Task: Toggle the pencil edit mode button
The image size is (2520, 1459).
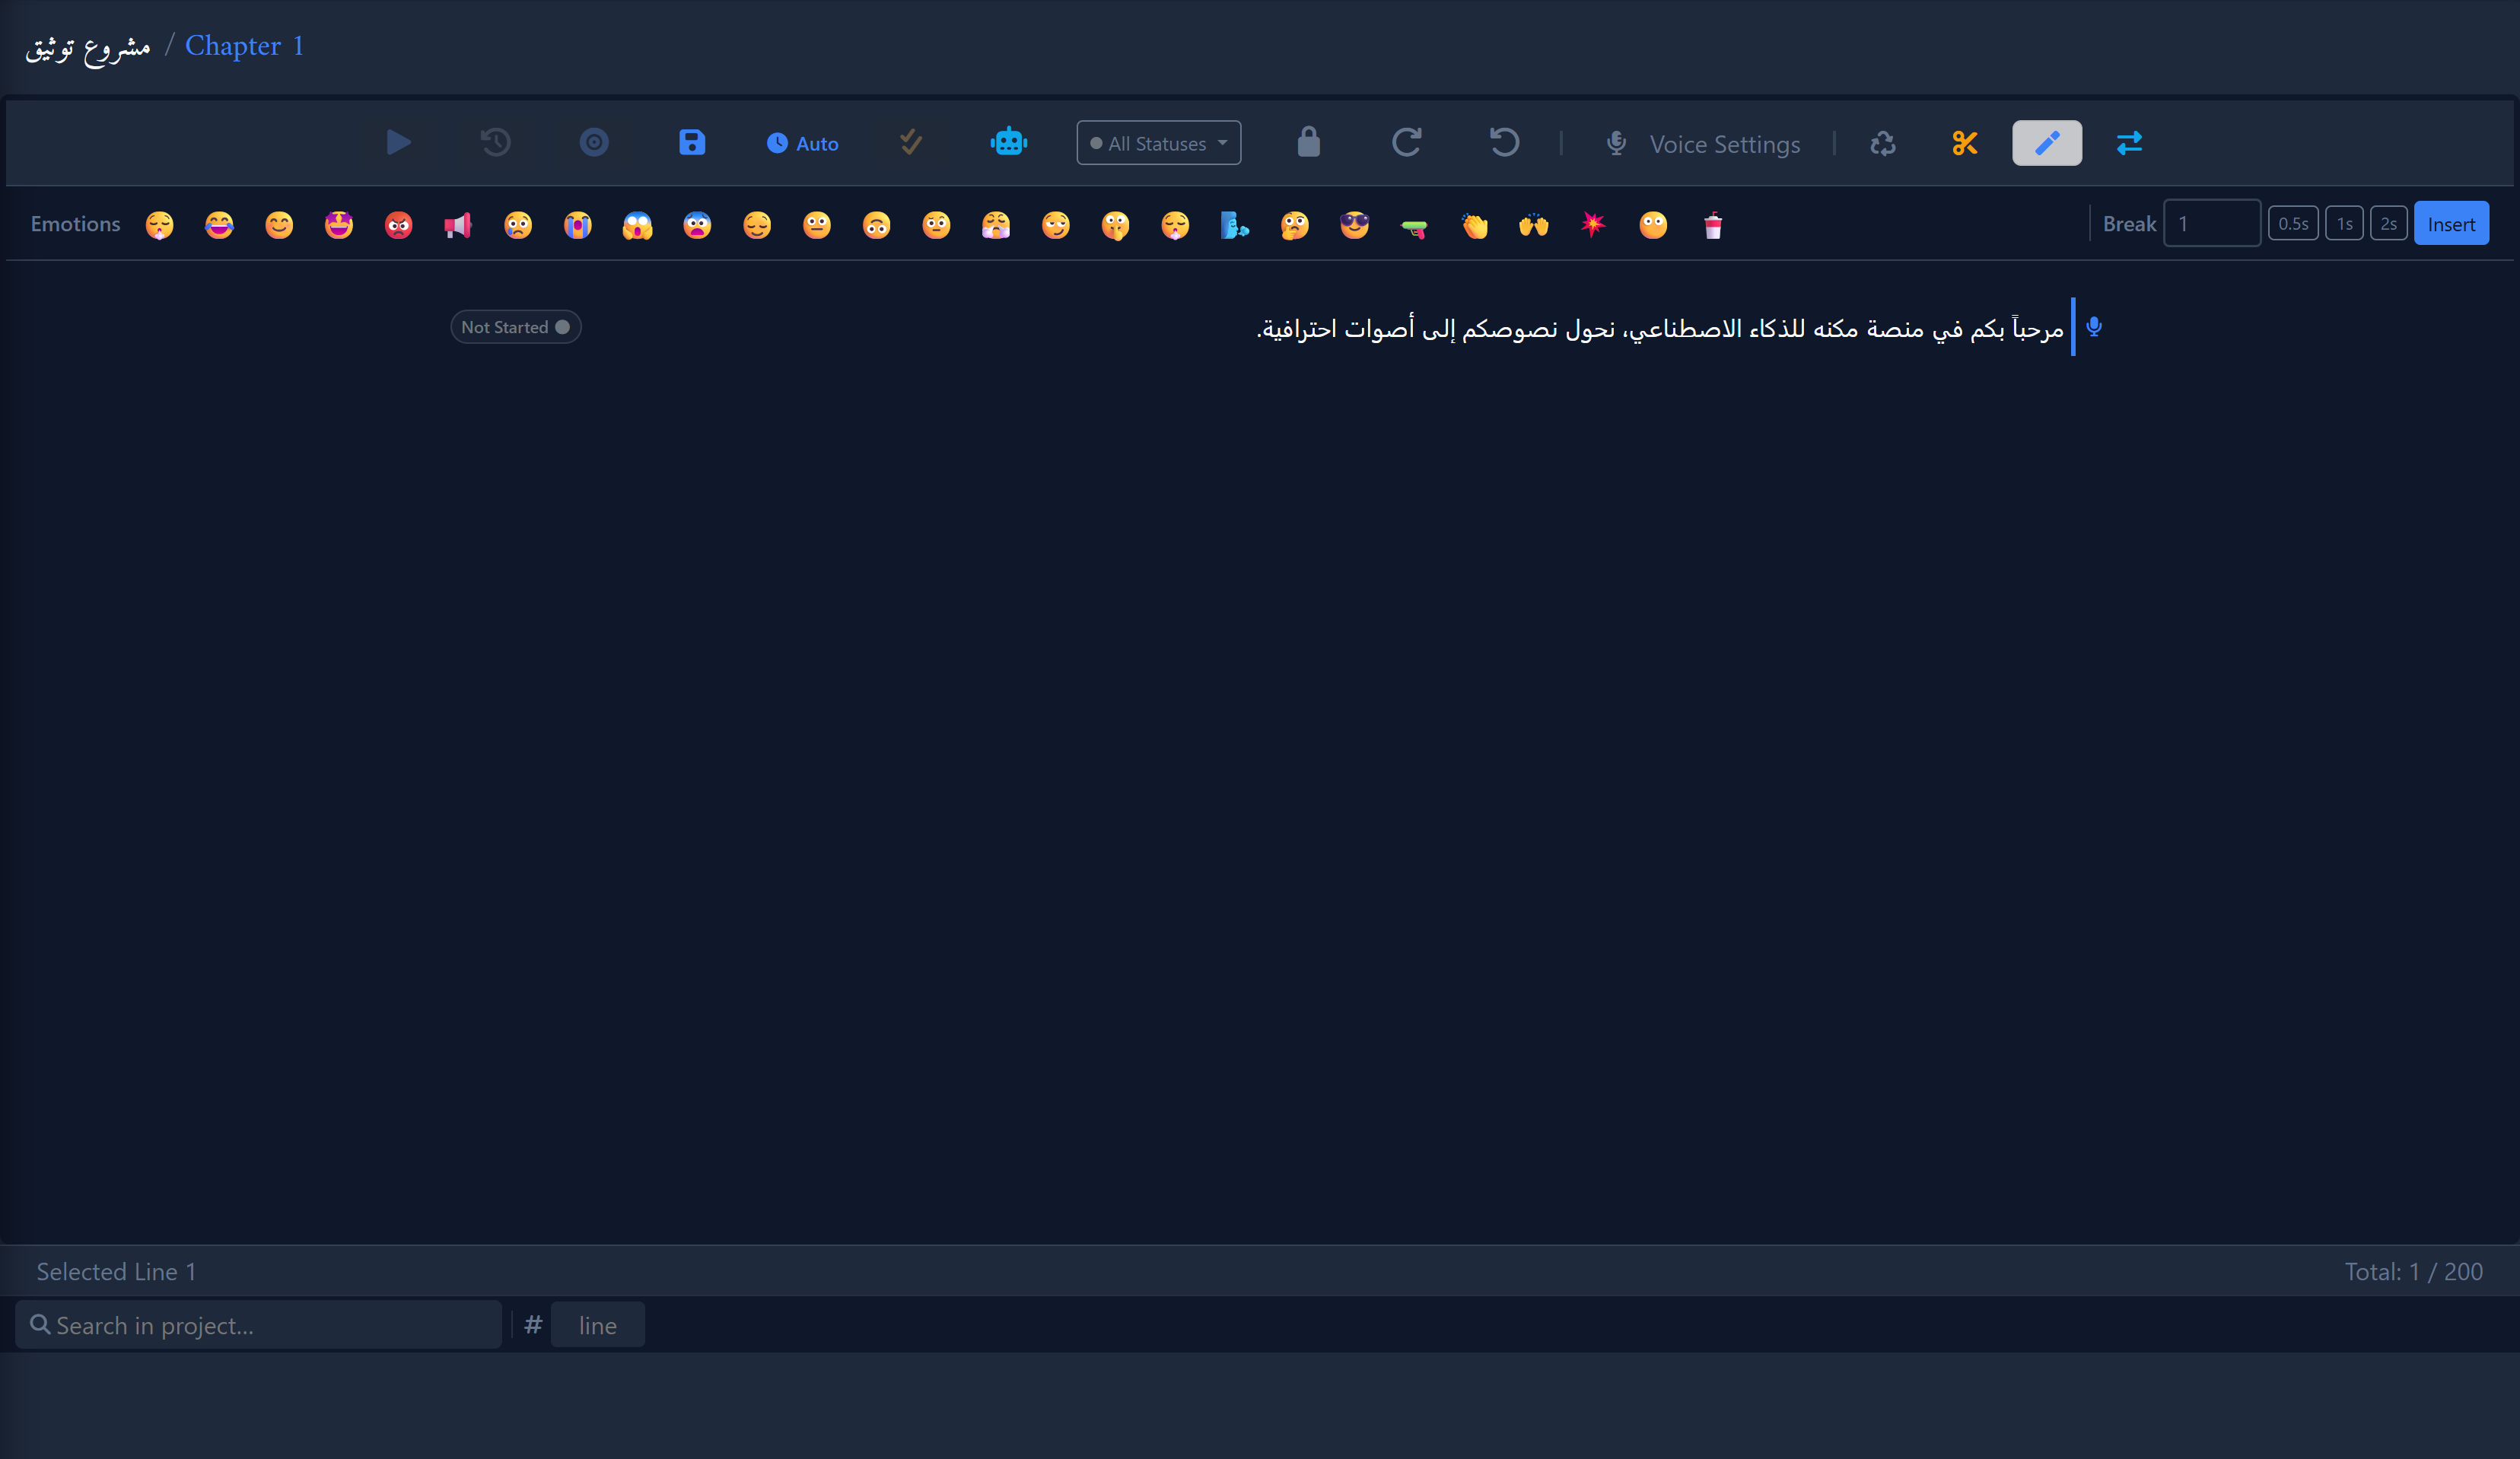Action: click(2047, 143)
